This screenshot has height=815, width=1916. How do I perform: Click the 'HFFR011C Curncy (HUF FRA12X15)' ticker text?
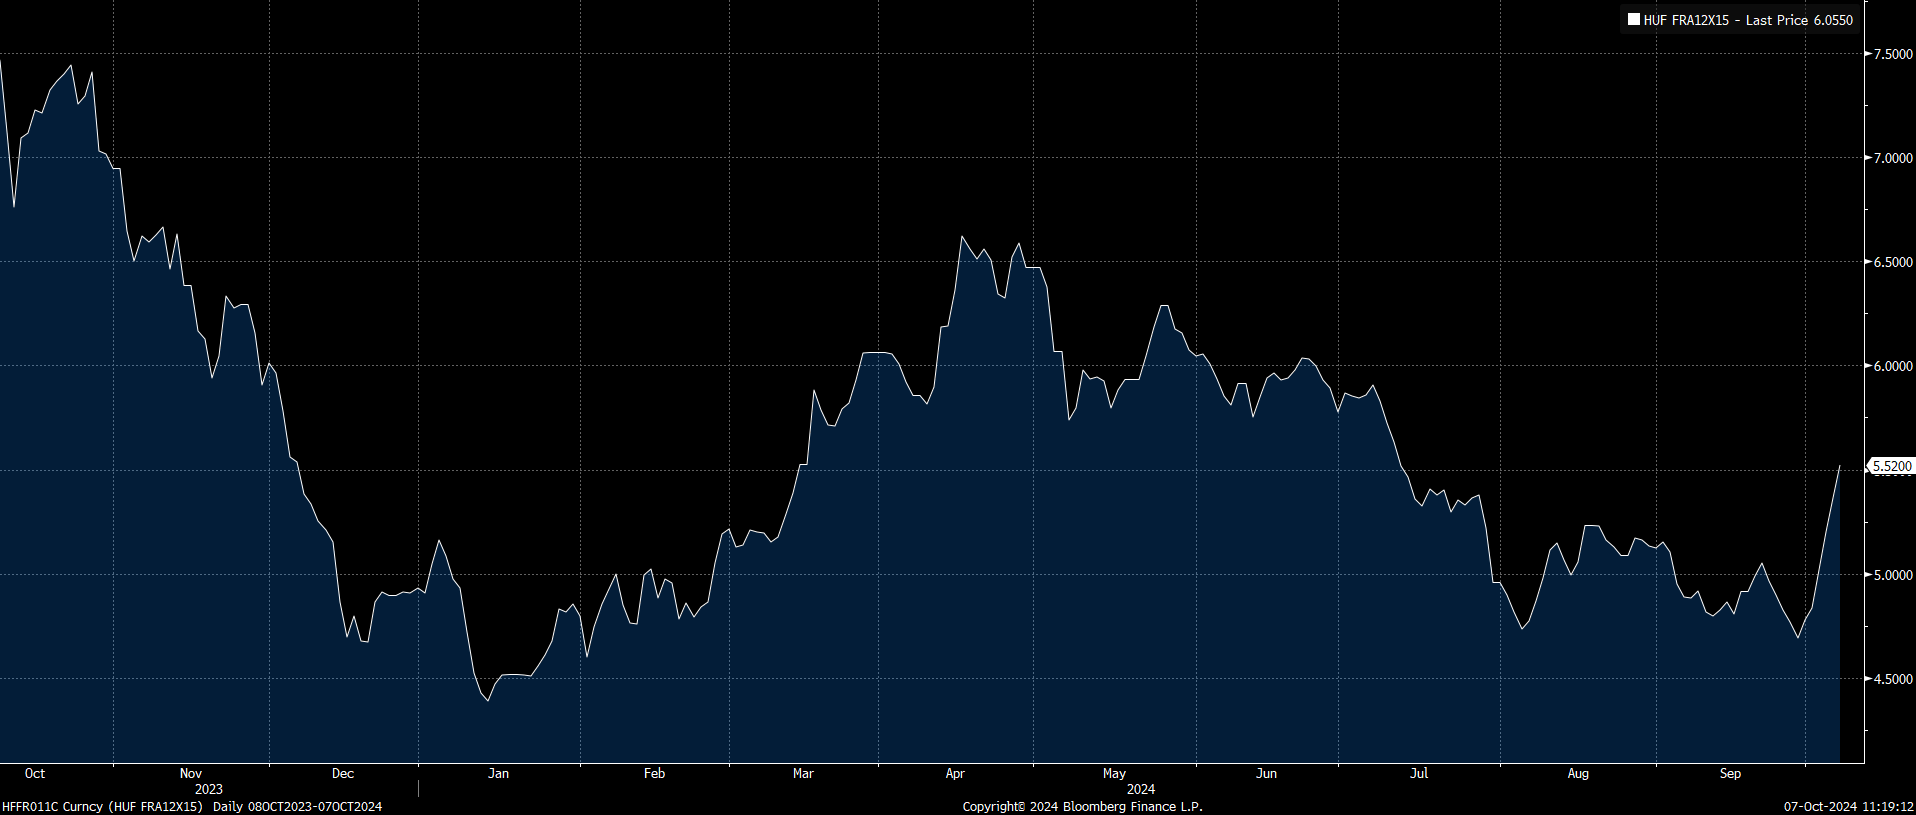(x=103, y=806)
